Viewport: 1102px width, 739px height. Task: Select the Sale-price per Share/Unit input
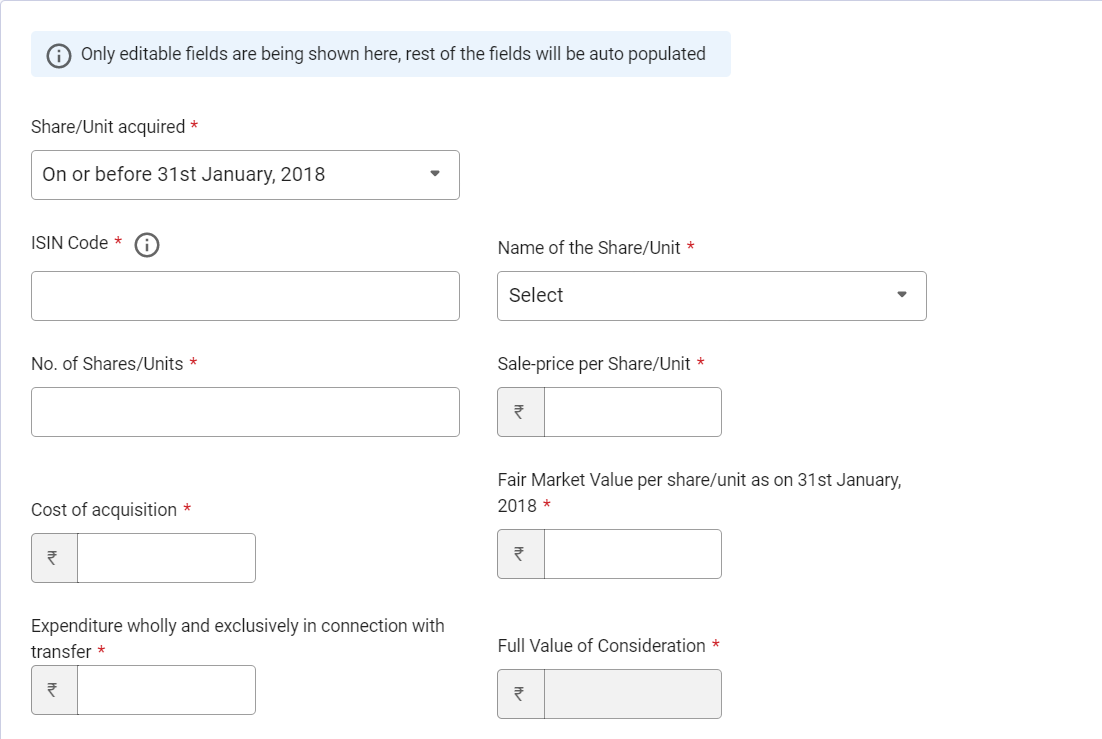point(633,412)
